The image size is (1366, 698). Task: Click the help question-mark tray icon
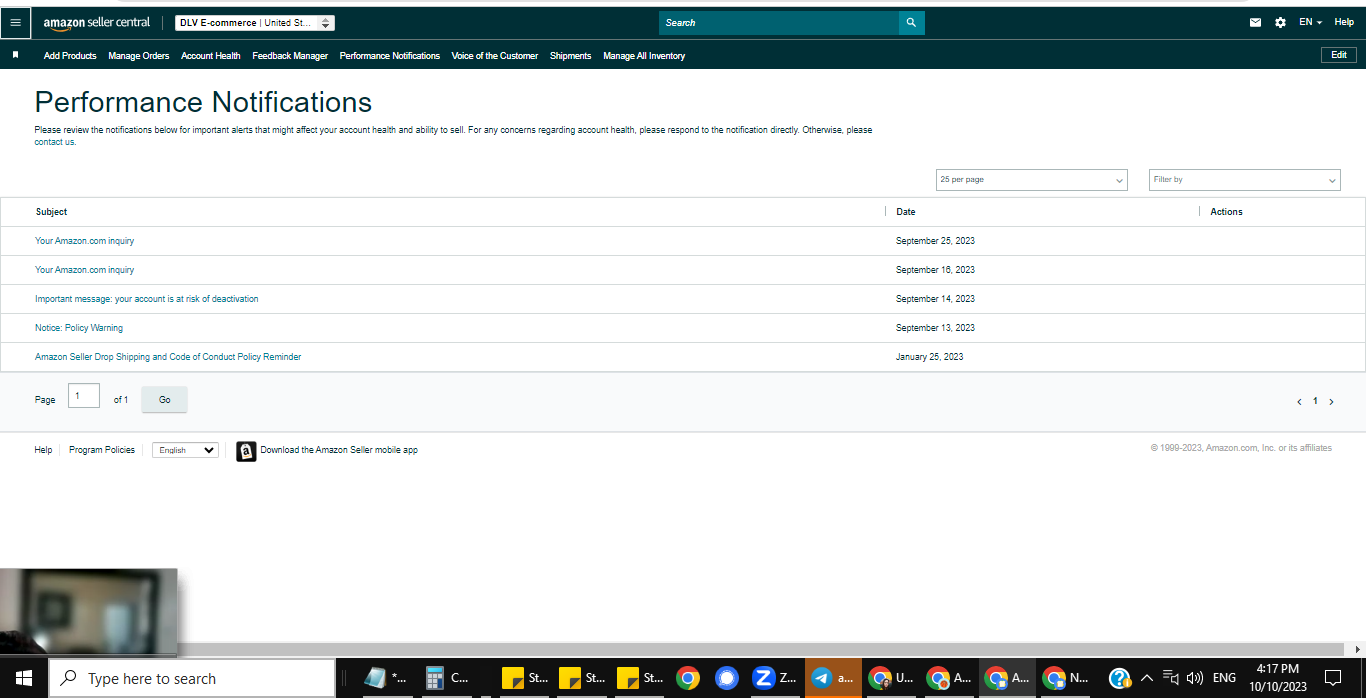1120,678
